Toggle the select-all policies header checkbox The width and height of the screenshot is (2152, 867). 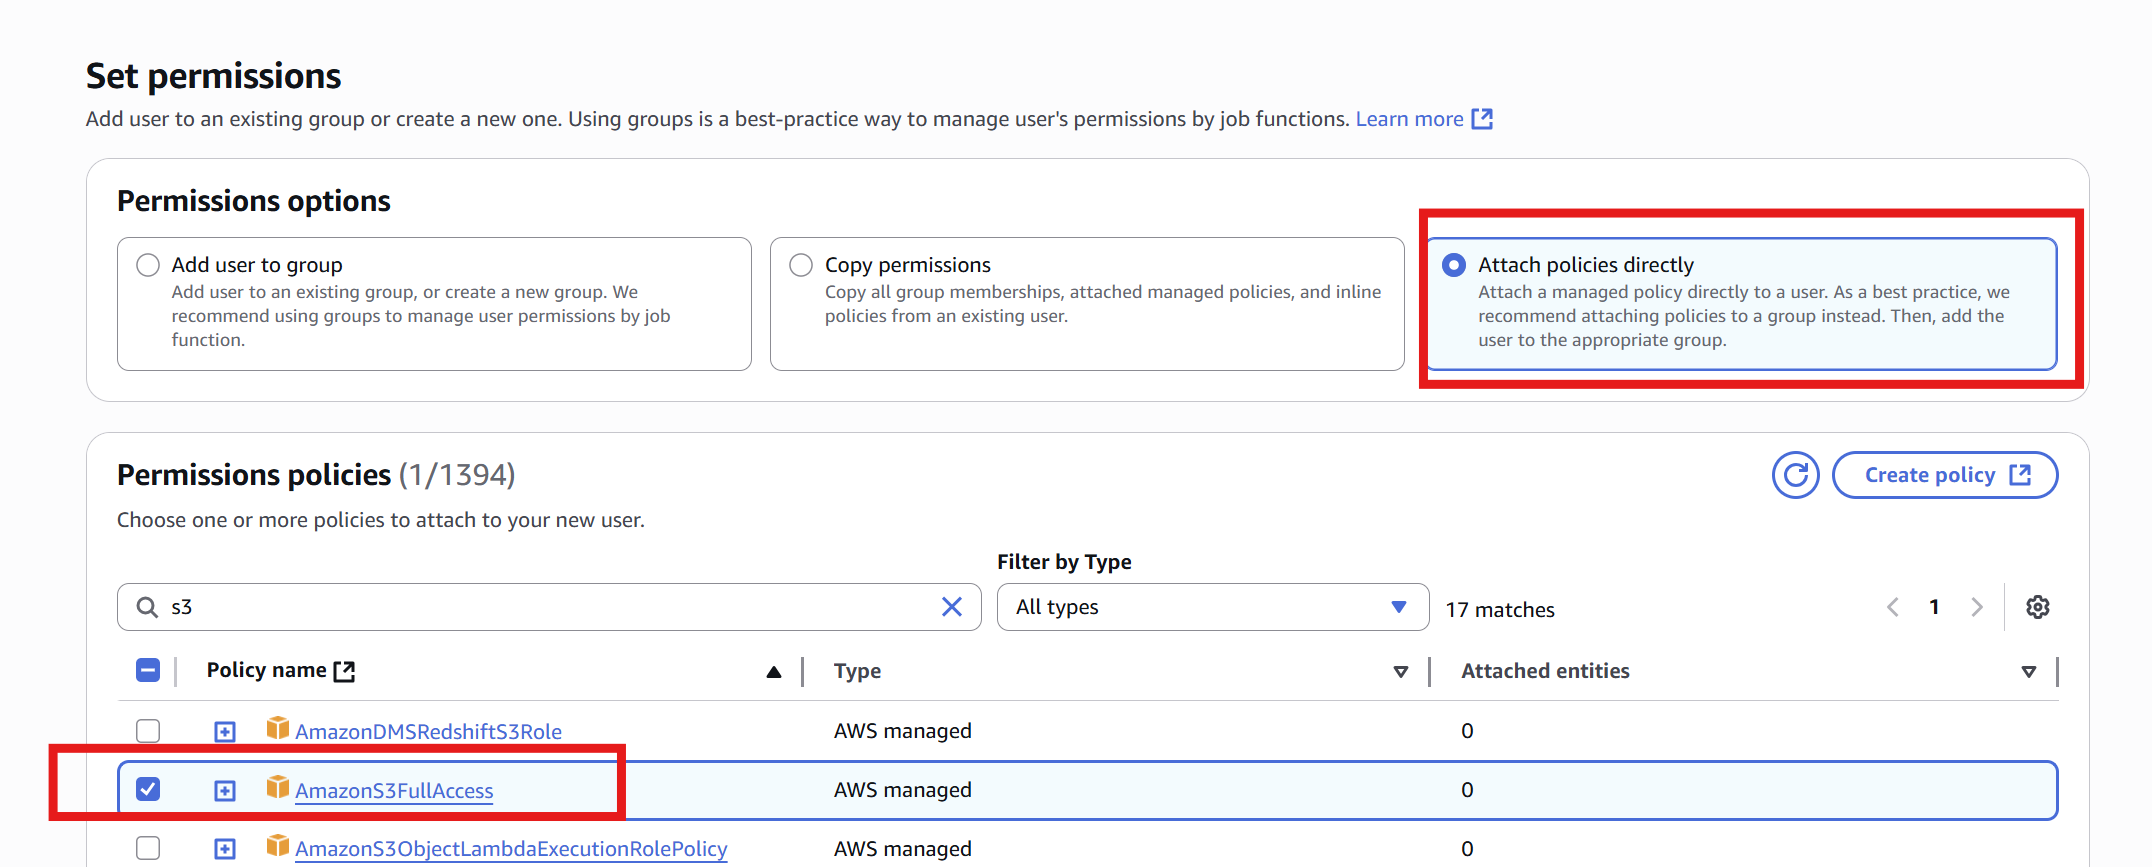click(x=148, y=670)
